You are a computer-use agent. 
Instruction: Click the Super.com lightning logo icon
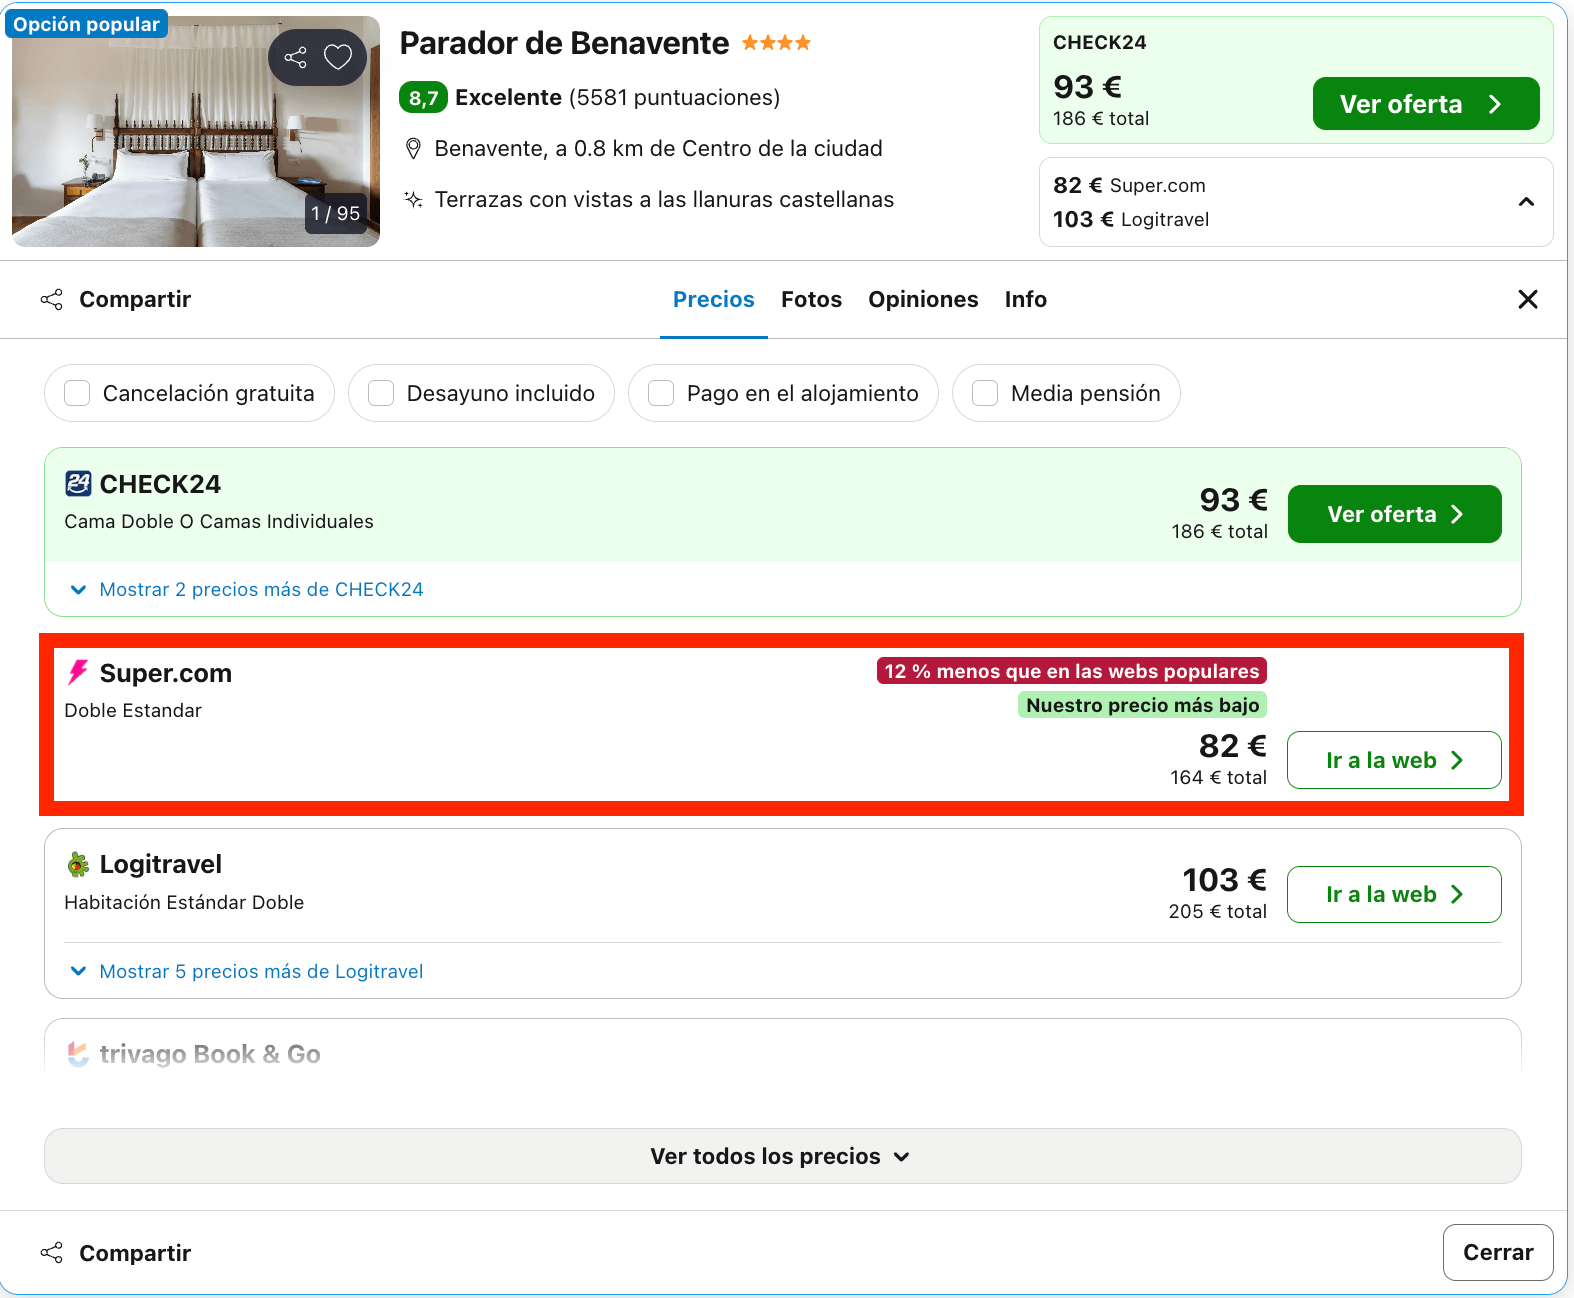pos(78,673)
